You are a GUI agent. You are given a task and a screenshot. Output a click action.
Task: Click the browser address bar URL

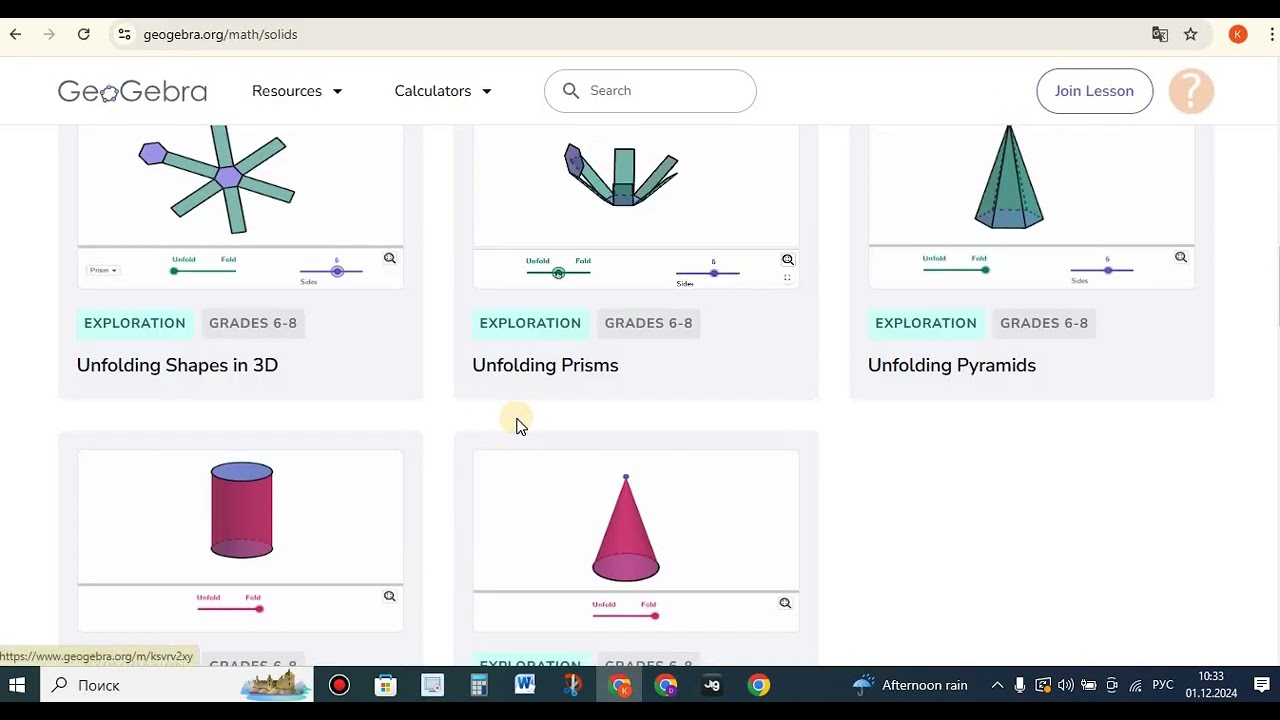220,34
